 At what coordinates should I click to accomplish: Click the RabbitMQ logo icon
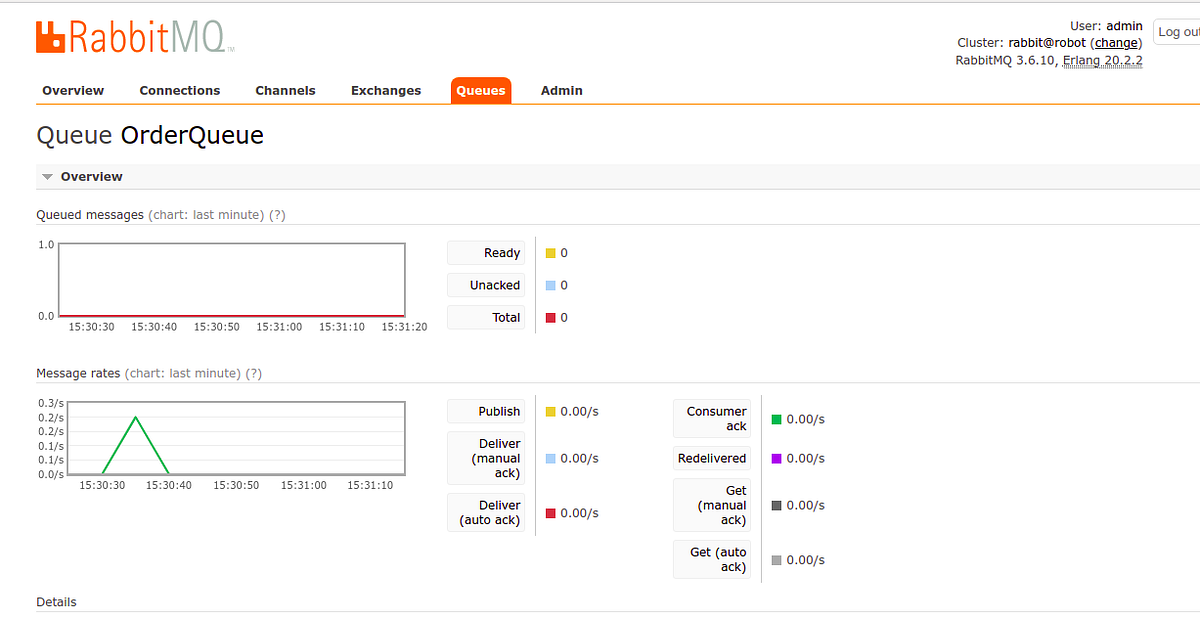tap(49, 37)
